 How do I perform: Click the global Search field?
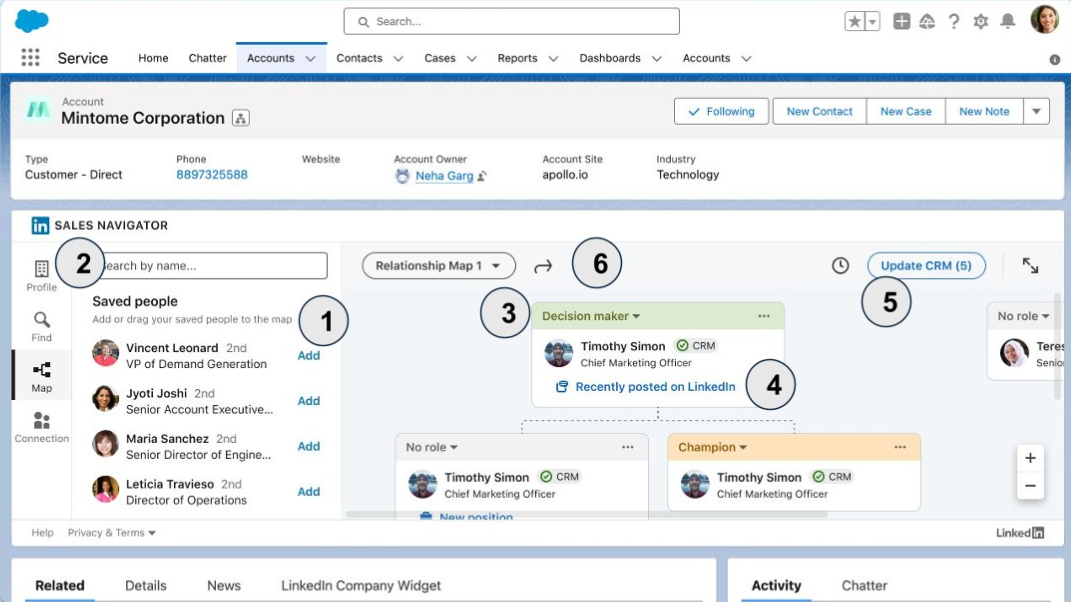tap(512, 21)
